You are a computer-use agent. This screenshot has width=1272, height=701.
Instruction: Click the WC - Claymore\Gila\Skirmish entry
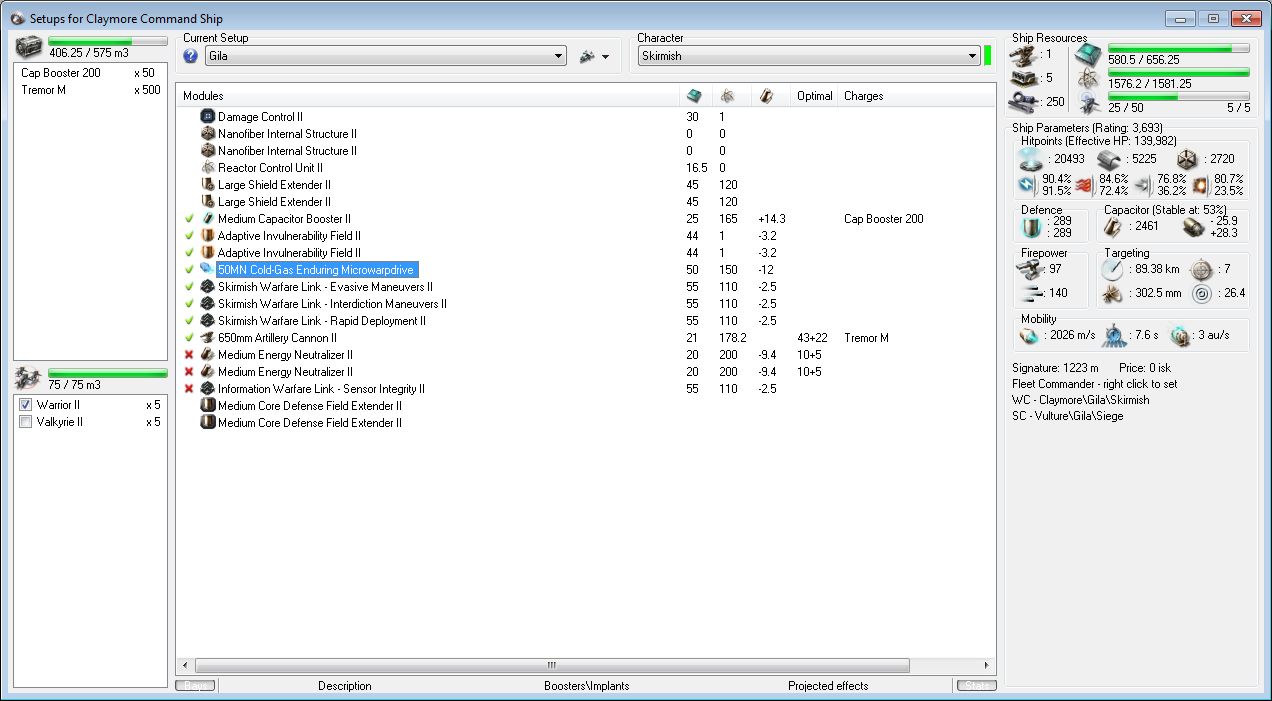click(x=1081, y=400)
